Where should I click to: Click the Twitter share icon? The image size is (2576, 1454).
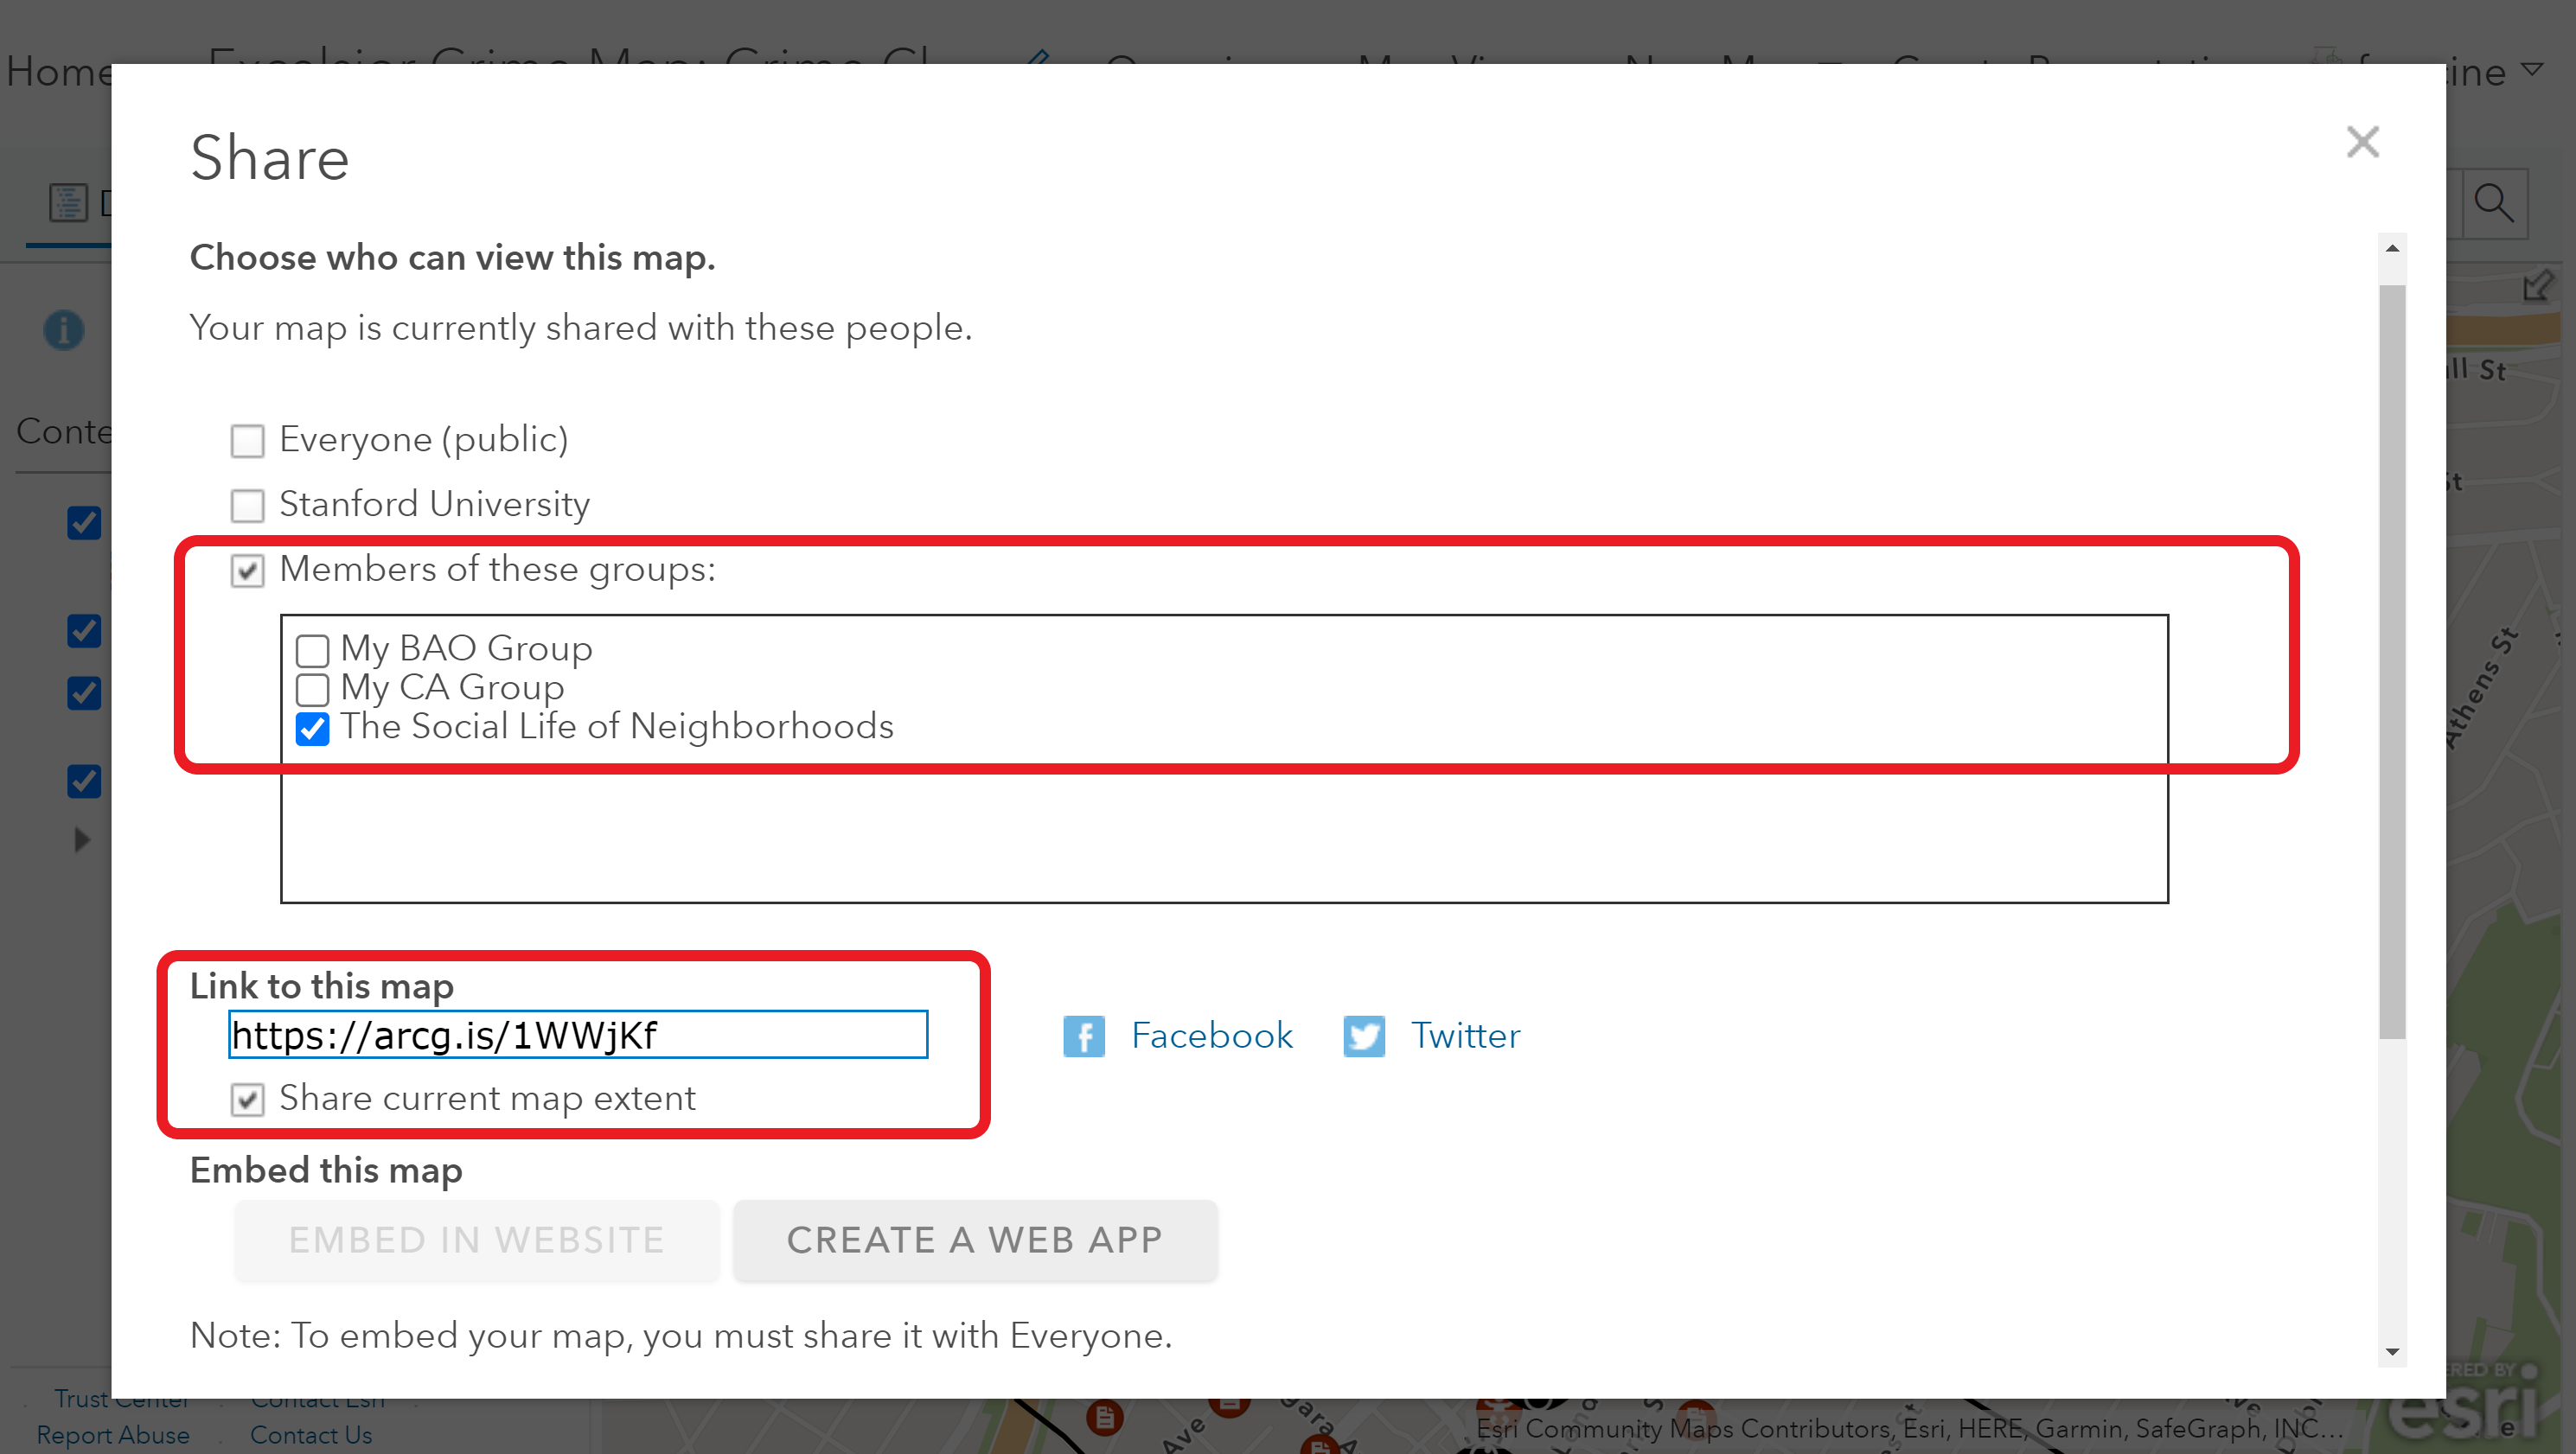point(1364,1036)
